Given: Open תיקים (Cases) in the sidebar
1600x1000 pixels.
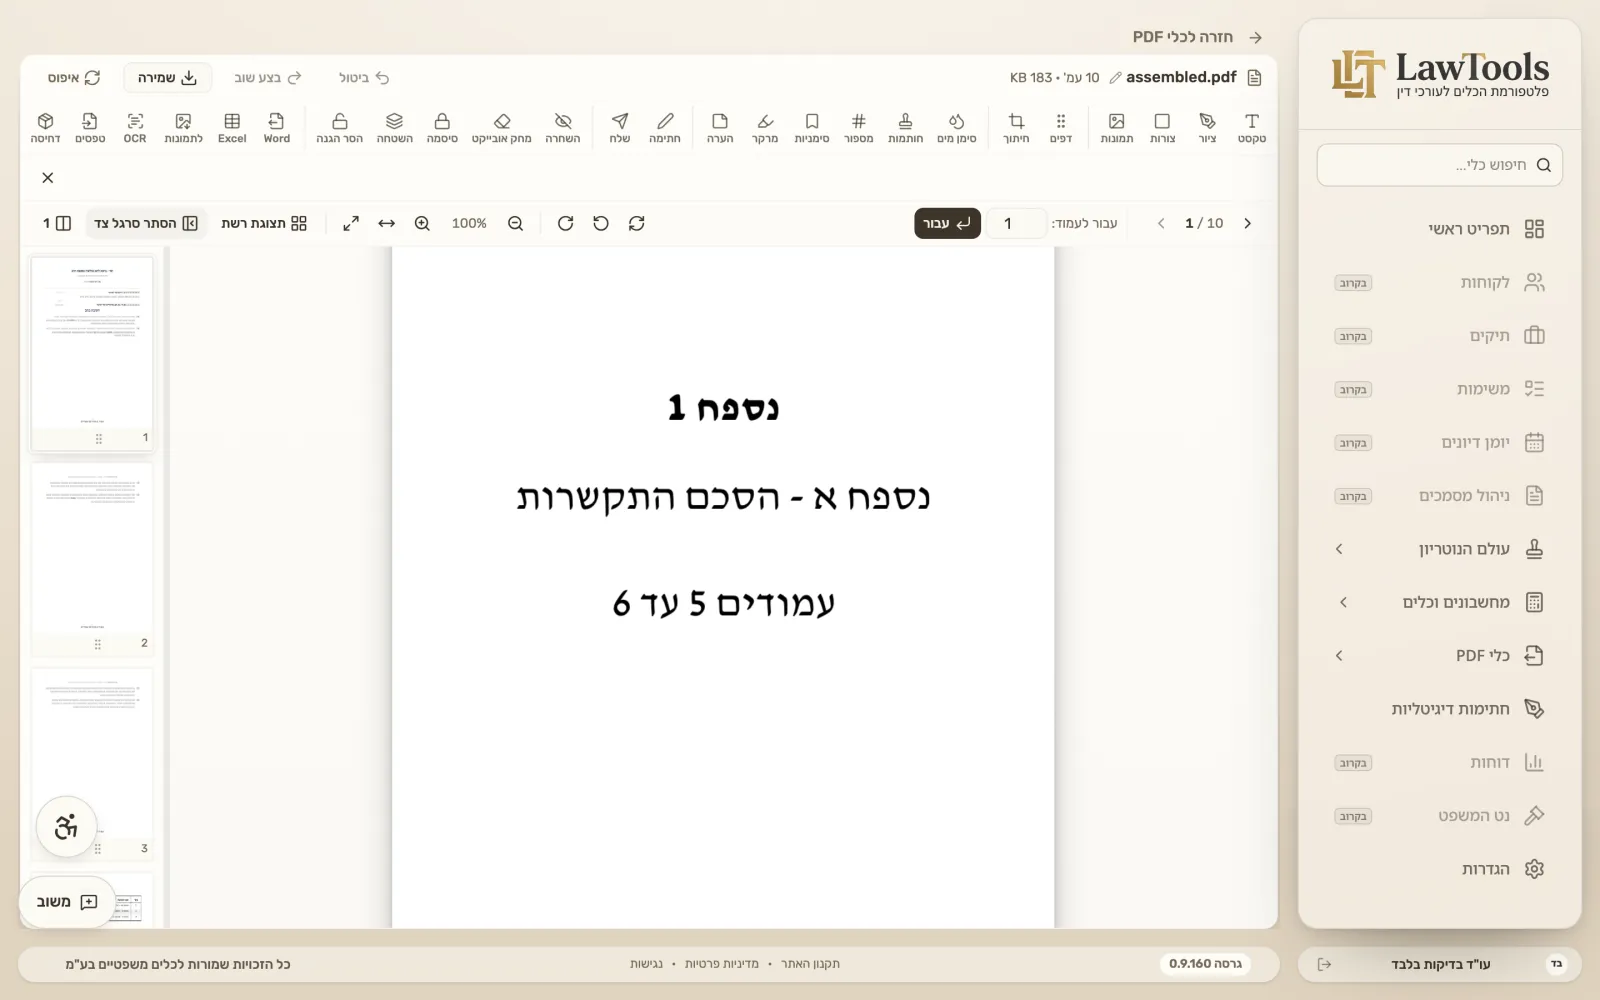Looking at the screenshot, I should click(x=1440, y=335).
